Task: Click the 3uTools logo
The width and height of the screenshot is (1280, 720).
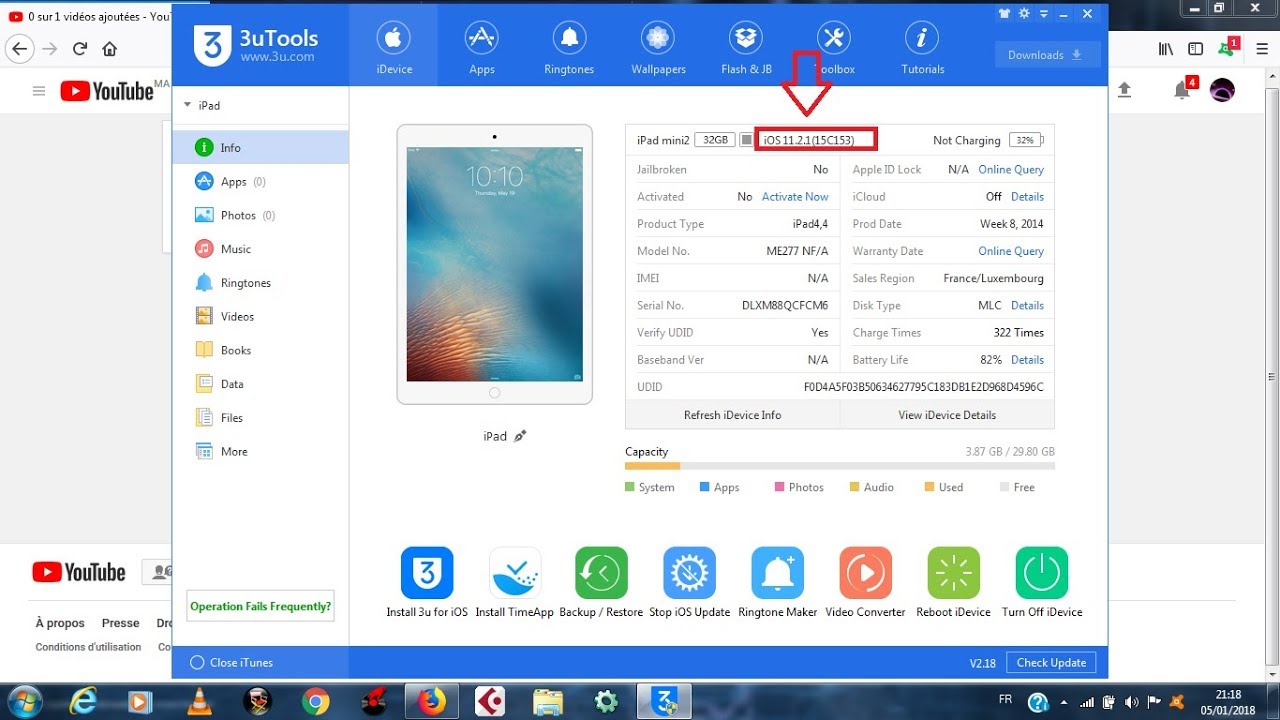Action: coord(256,45)
